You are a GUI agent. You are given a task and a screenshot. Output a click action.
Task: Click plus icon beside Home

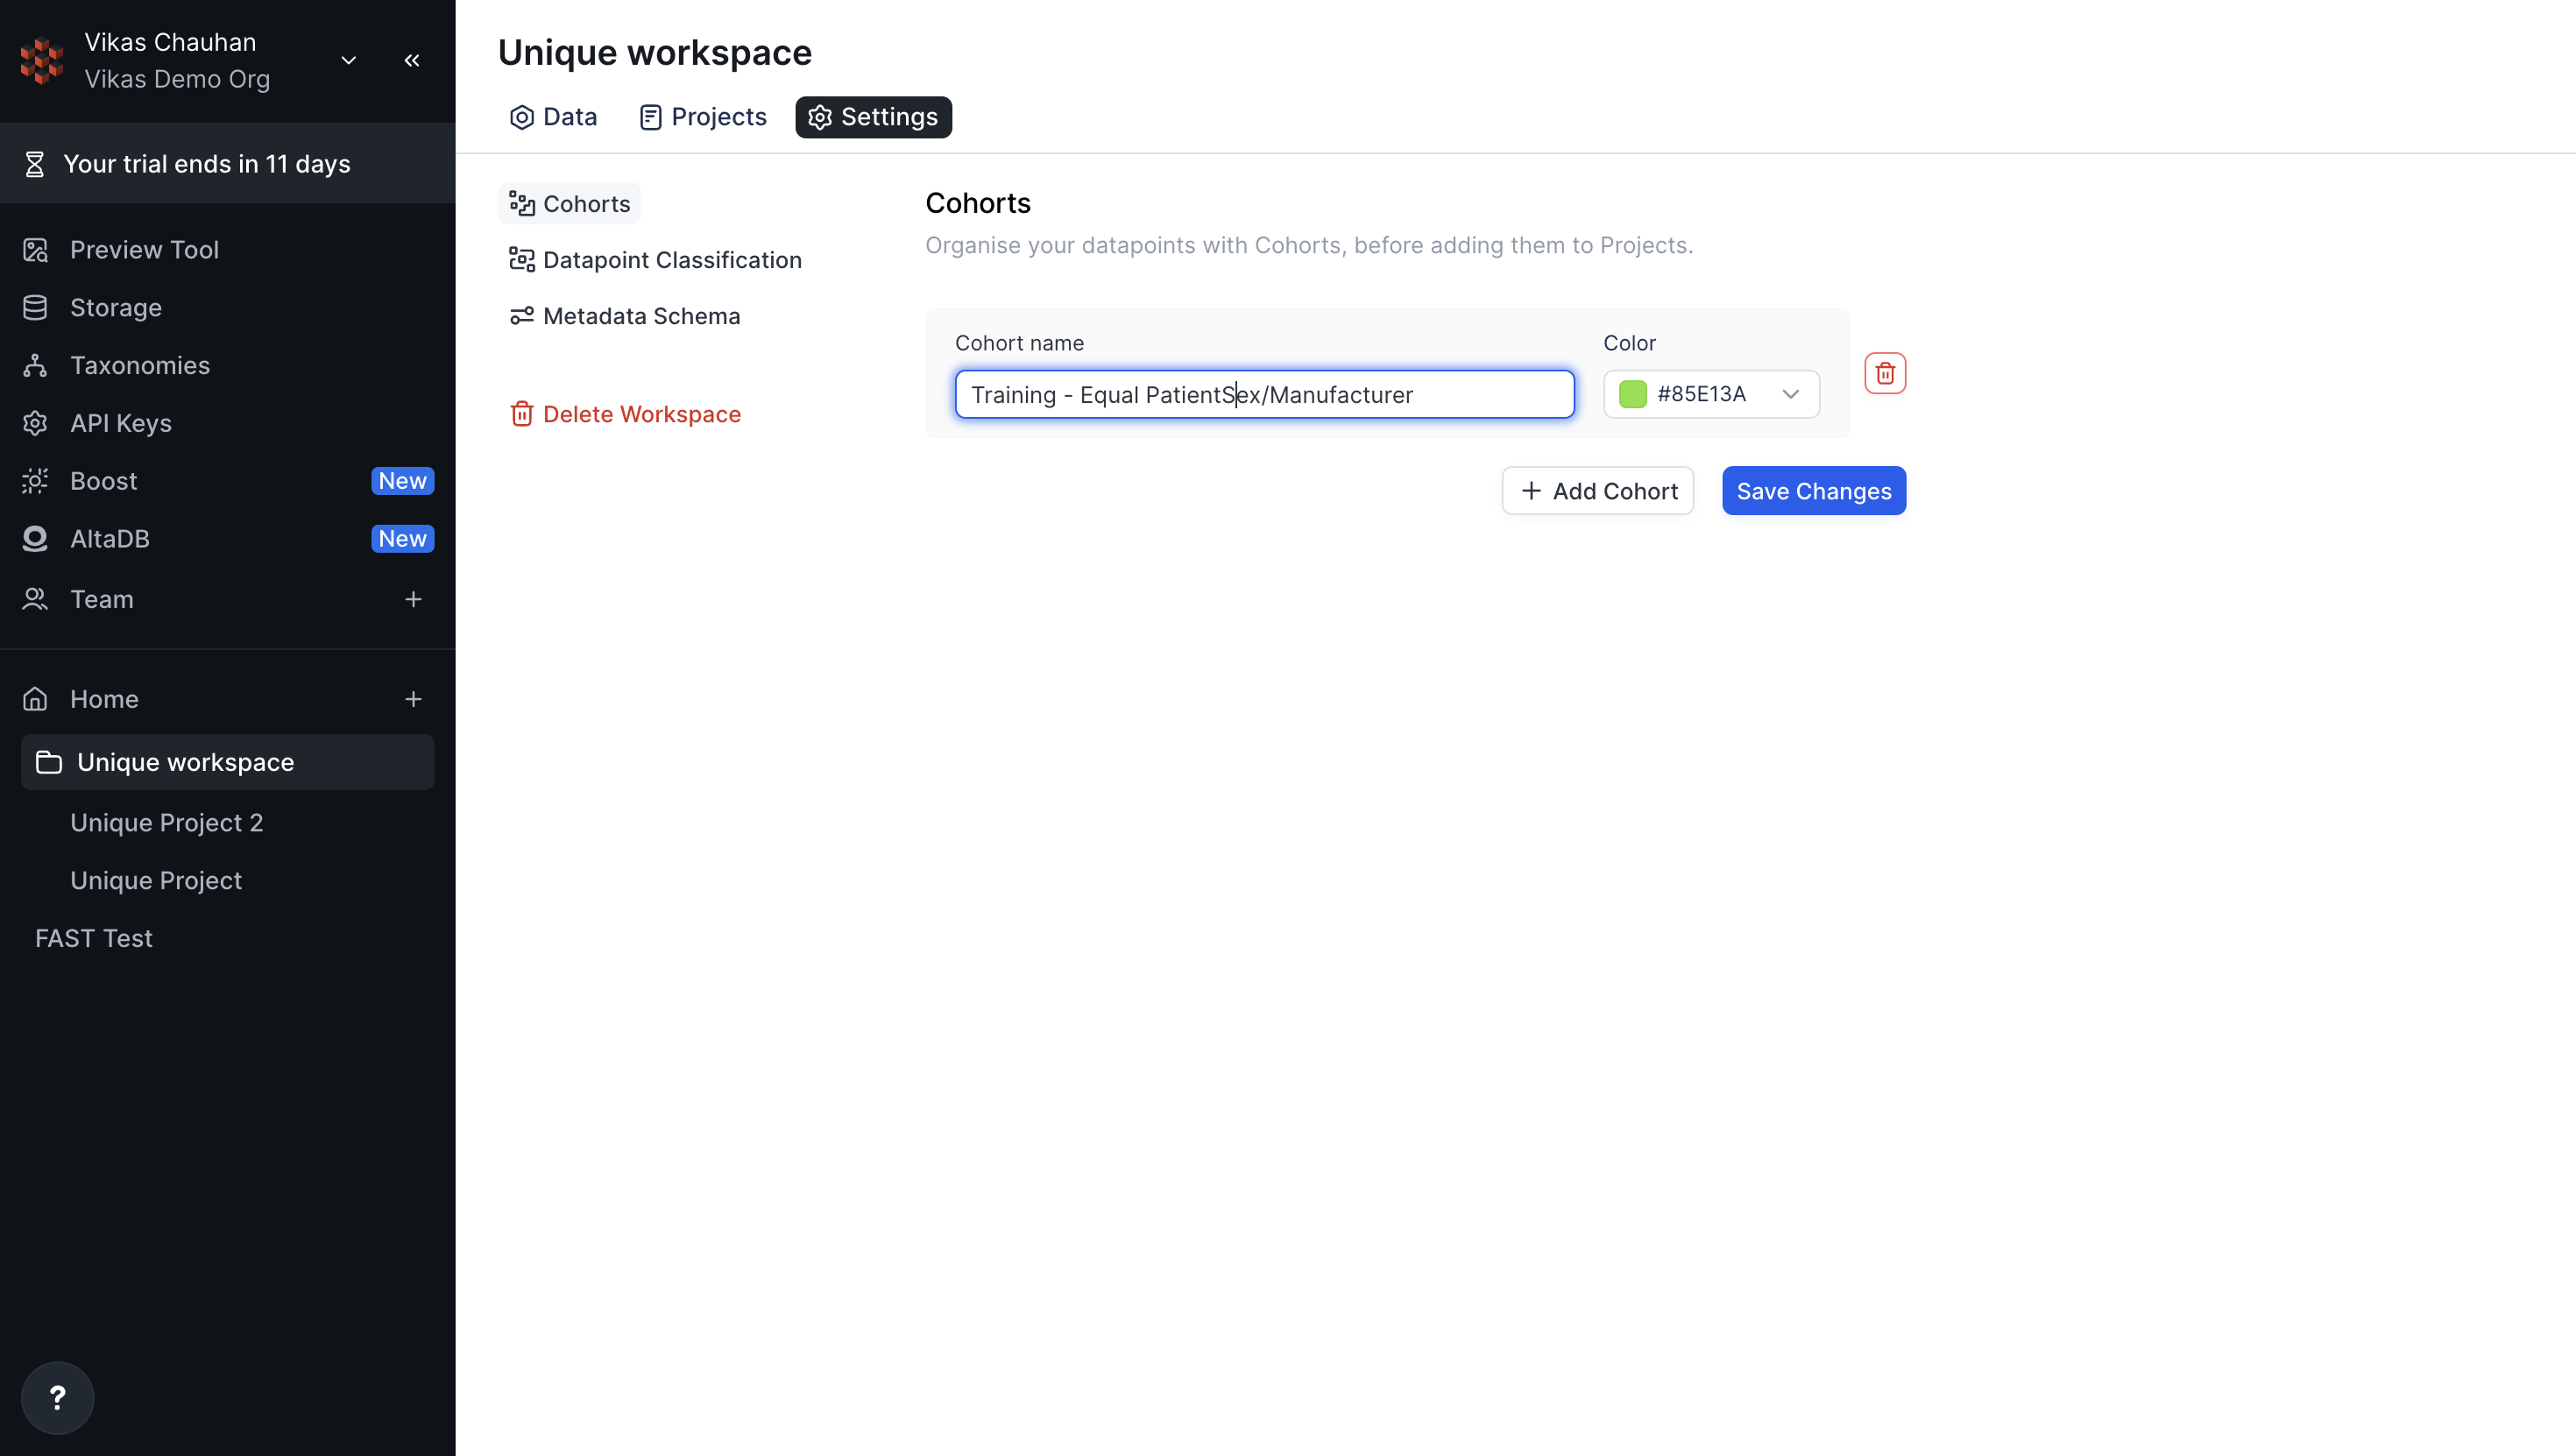tap(413, 699)
